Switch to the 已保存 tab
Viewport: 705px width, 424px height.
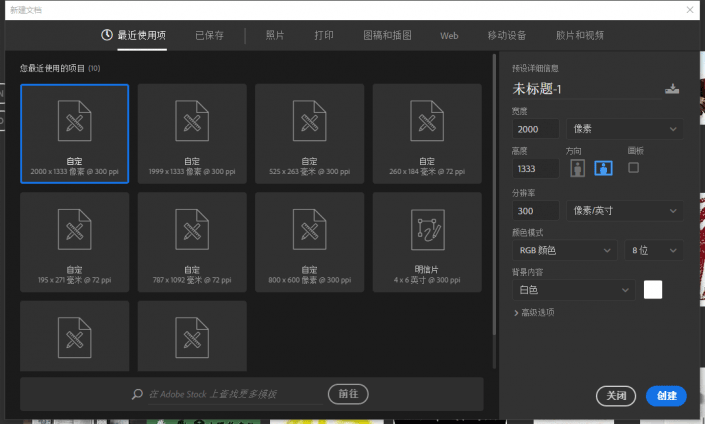click(x=209, y=35)
